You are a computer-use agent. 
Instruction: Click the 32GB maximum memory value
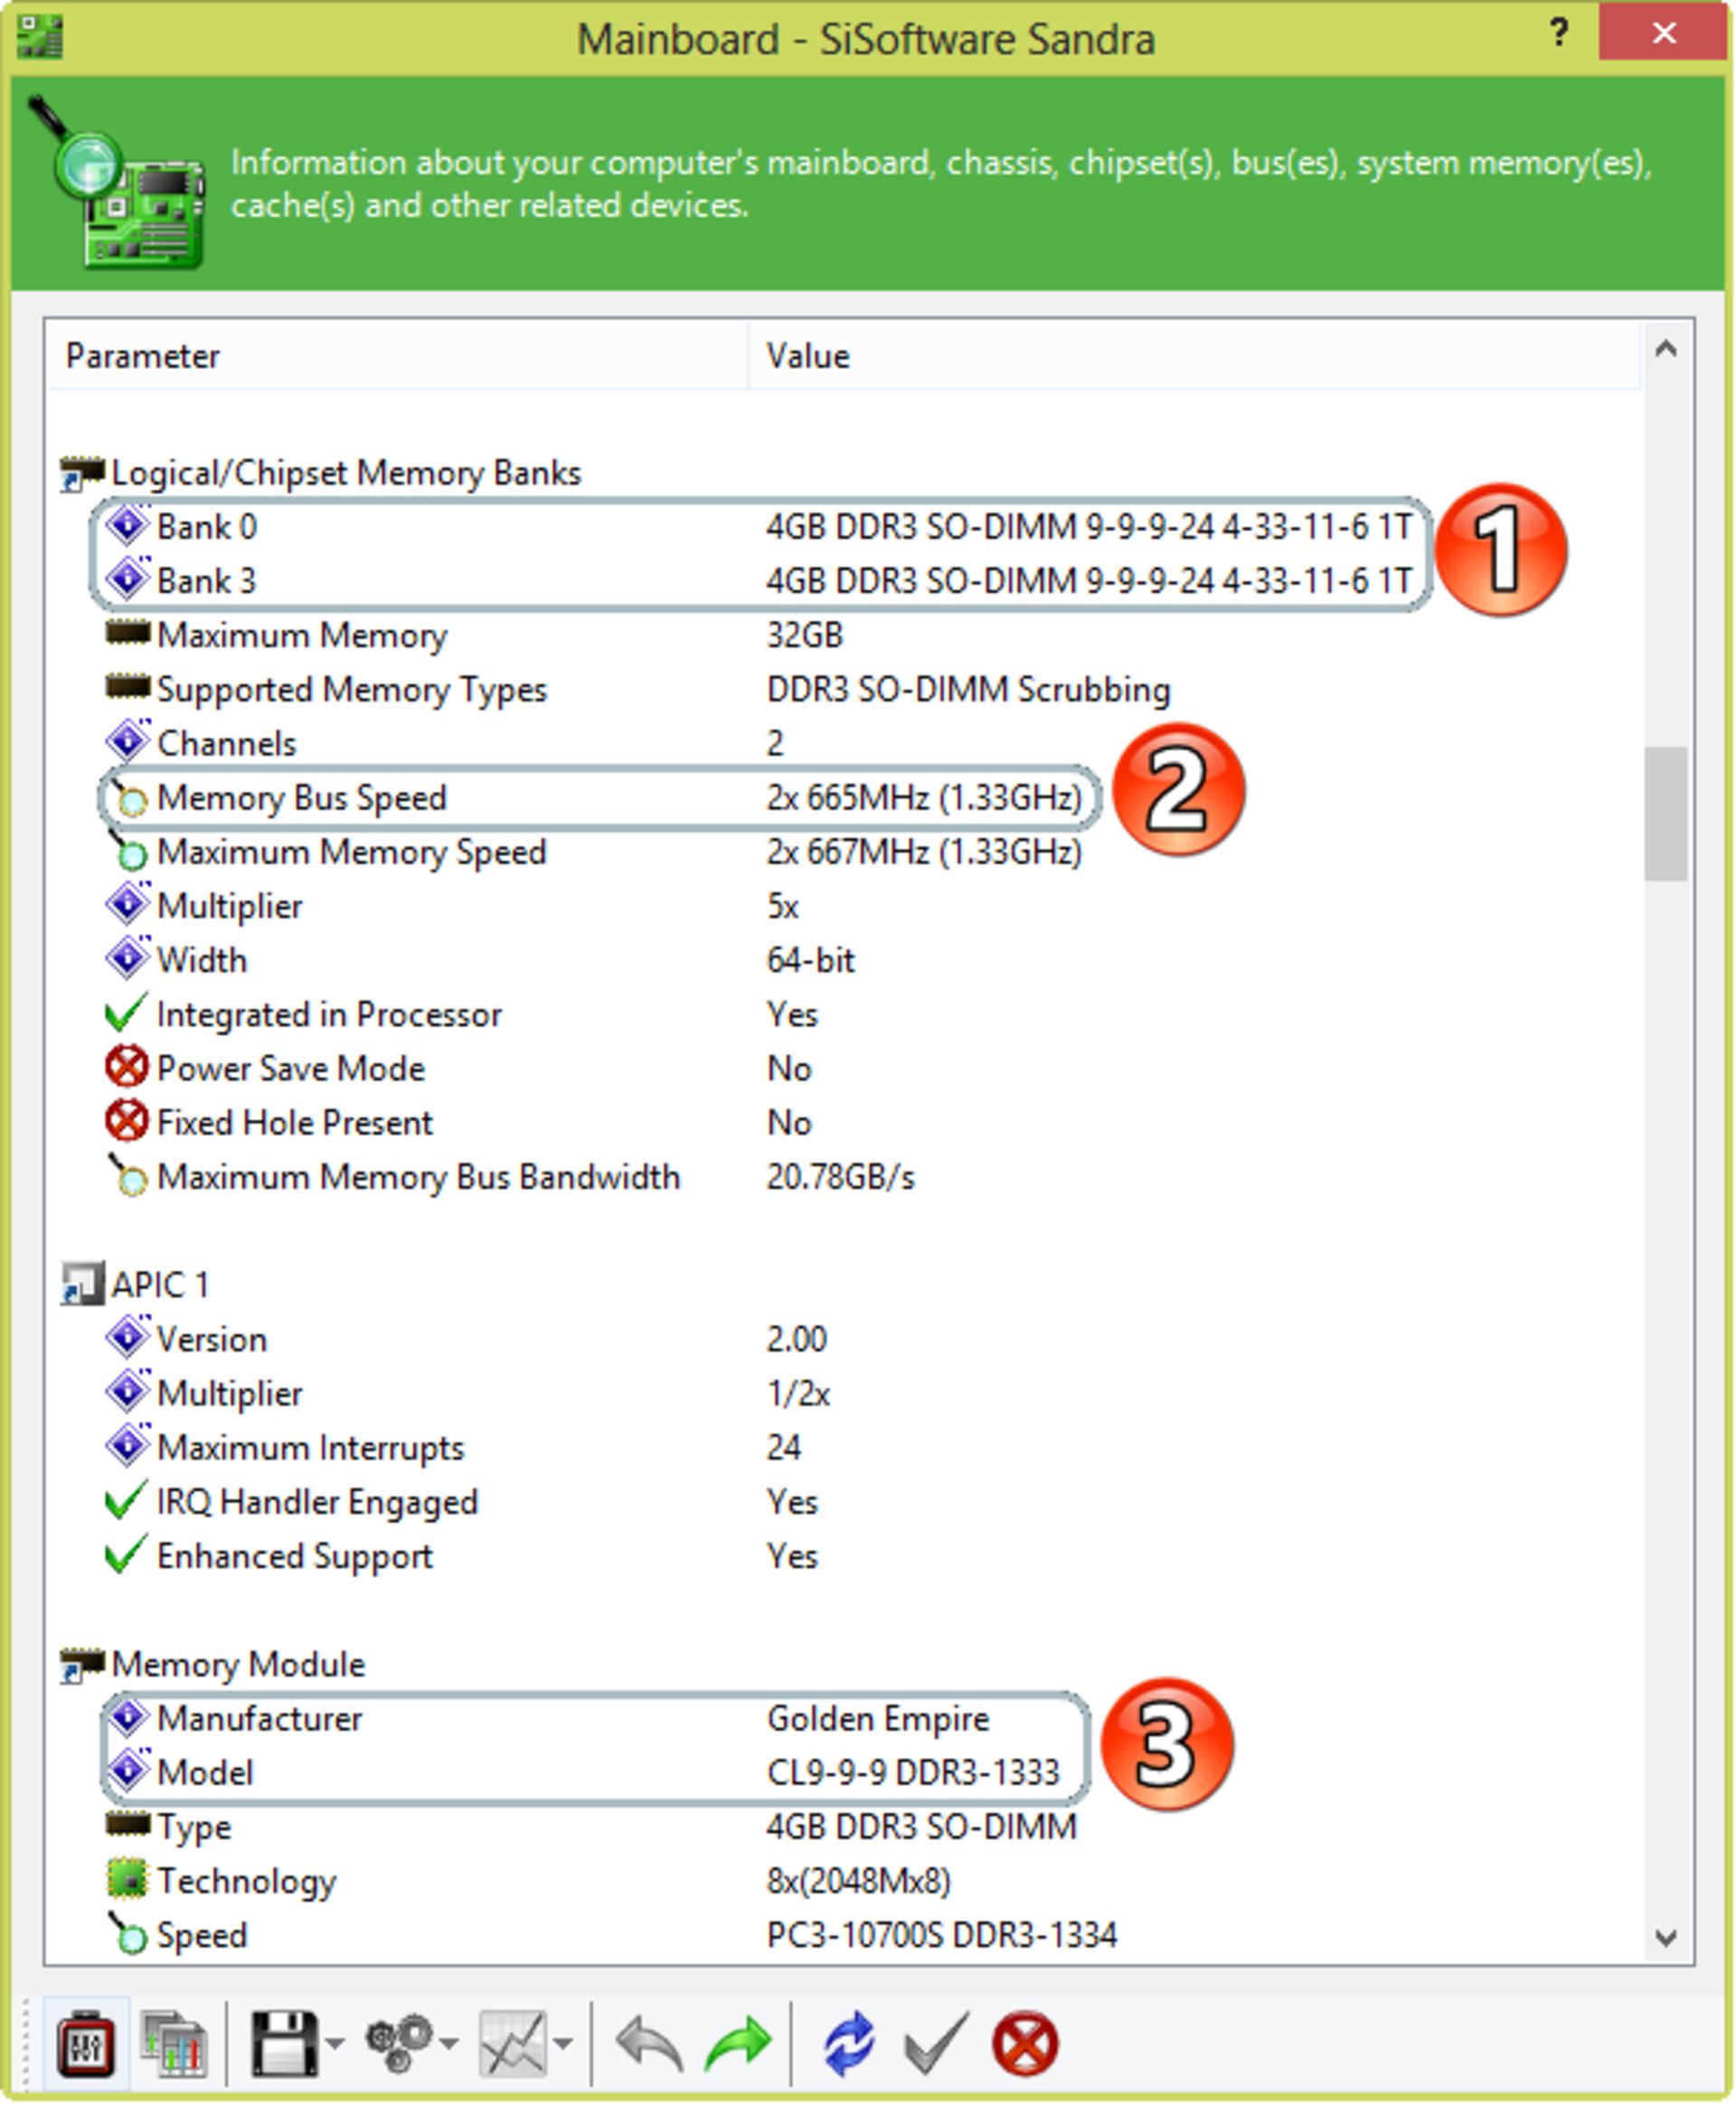(x=805, y=635)
